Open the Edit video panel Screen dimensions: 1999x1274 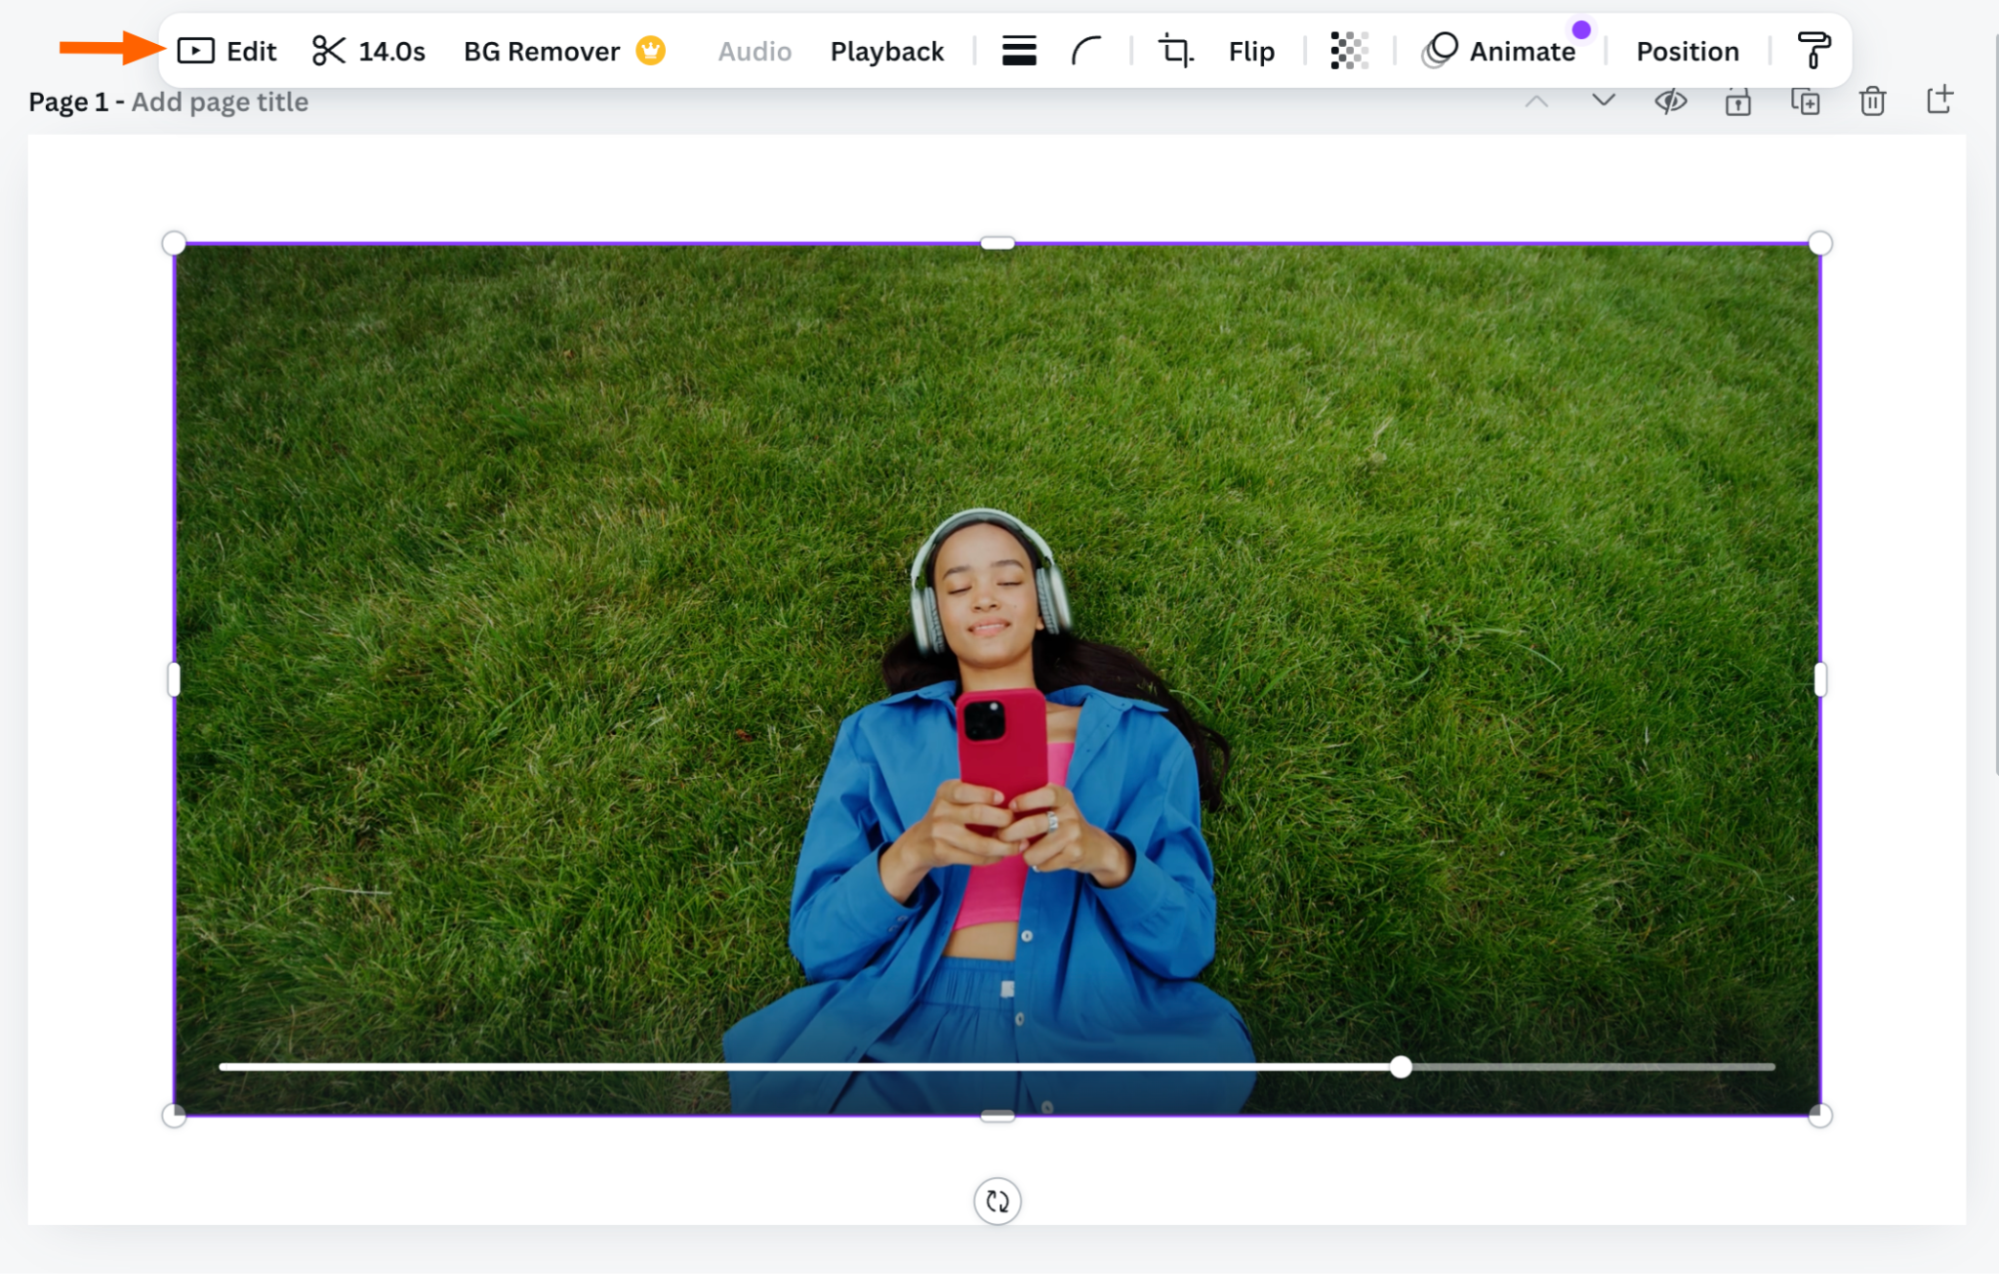pyautogui.click(x=227, y=51)
